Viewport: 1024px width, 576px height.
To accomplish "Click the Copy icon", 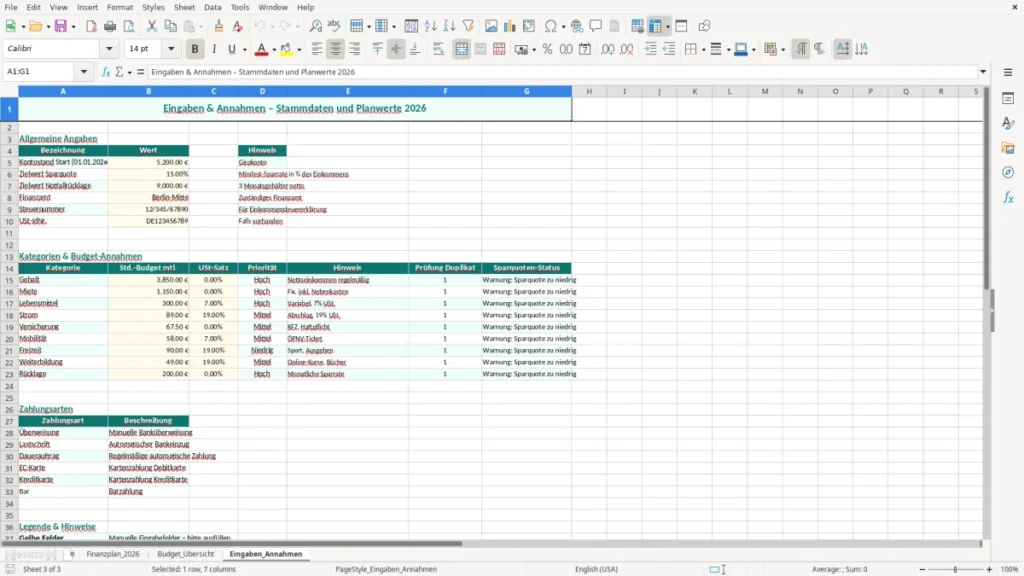I will [170, 26].
